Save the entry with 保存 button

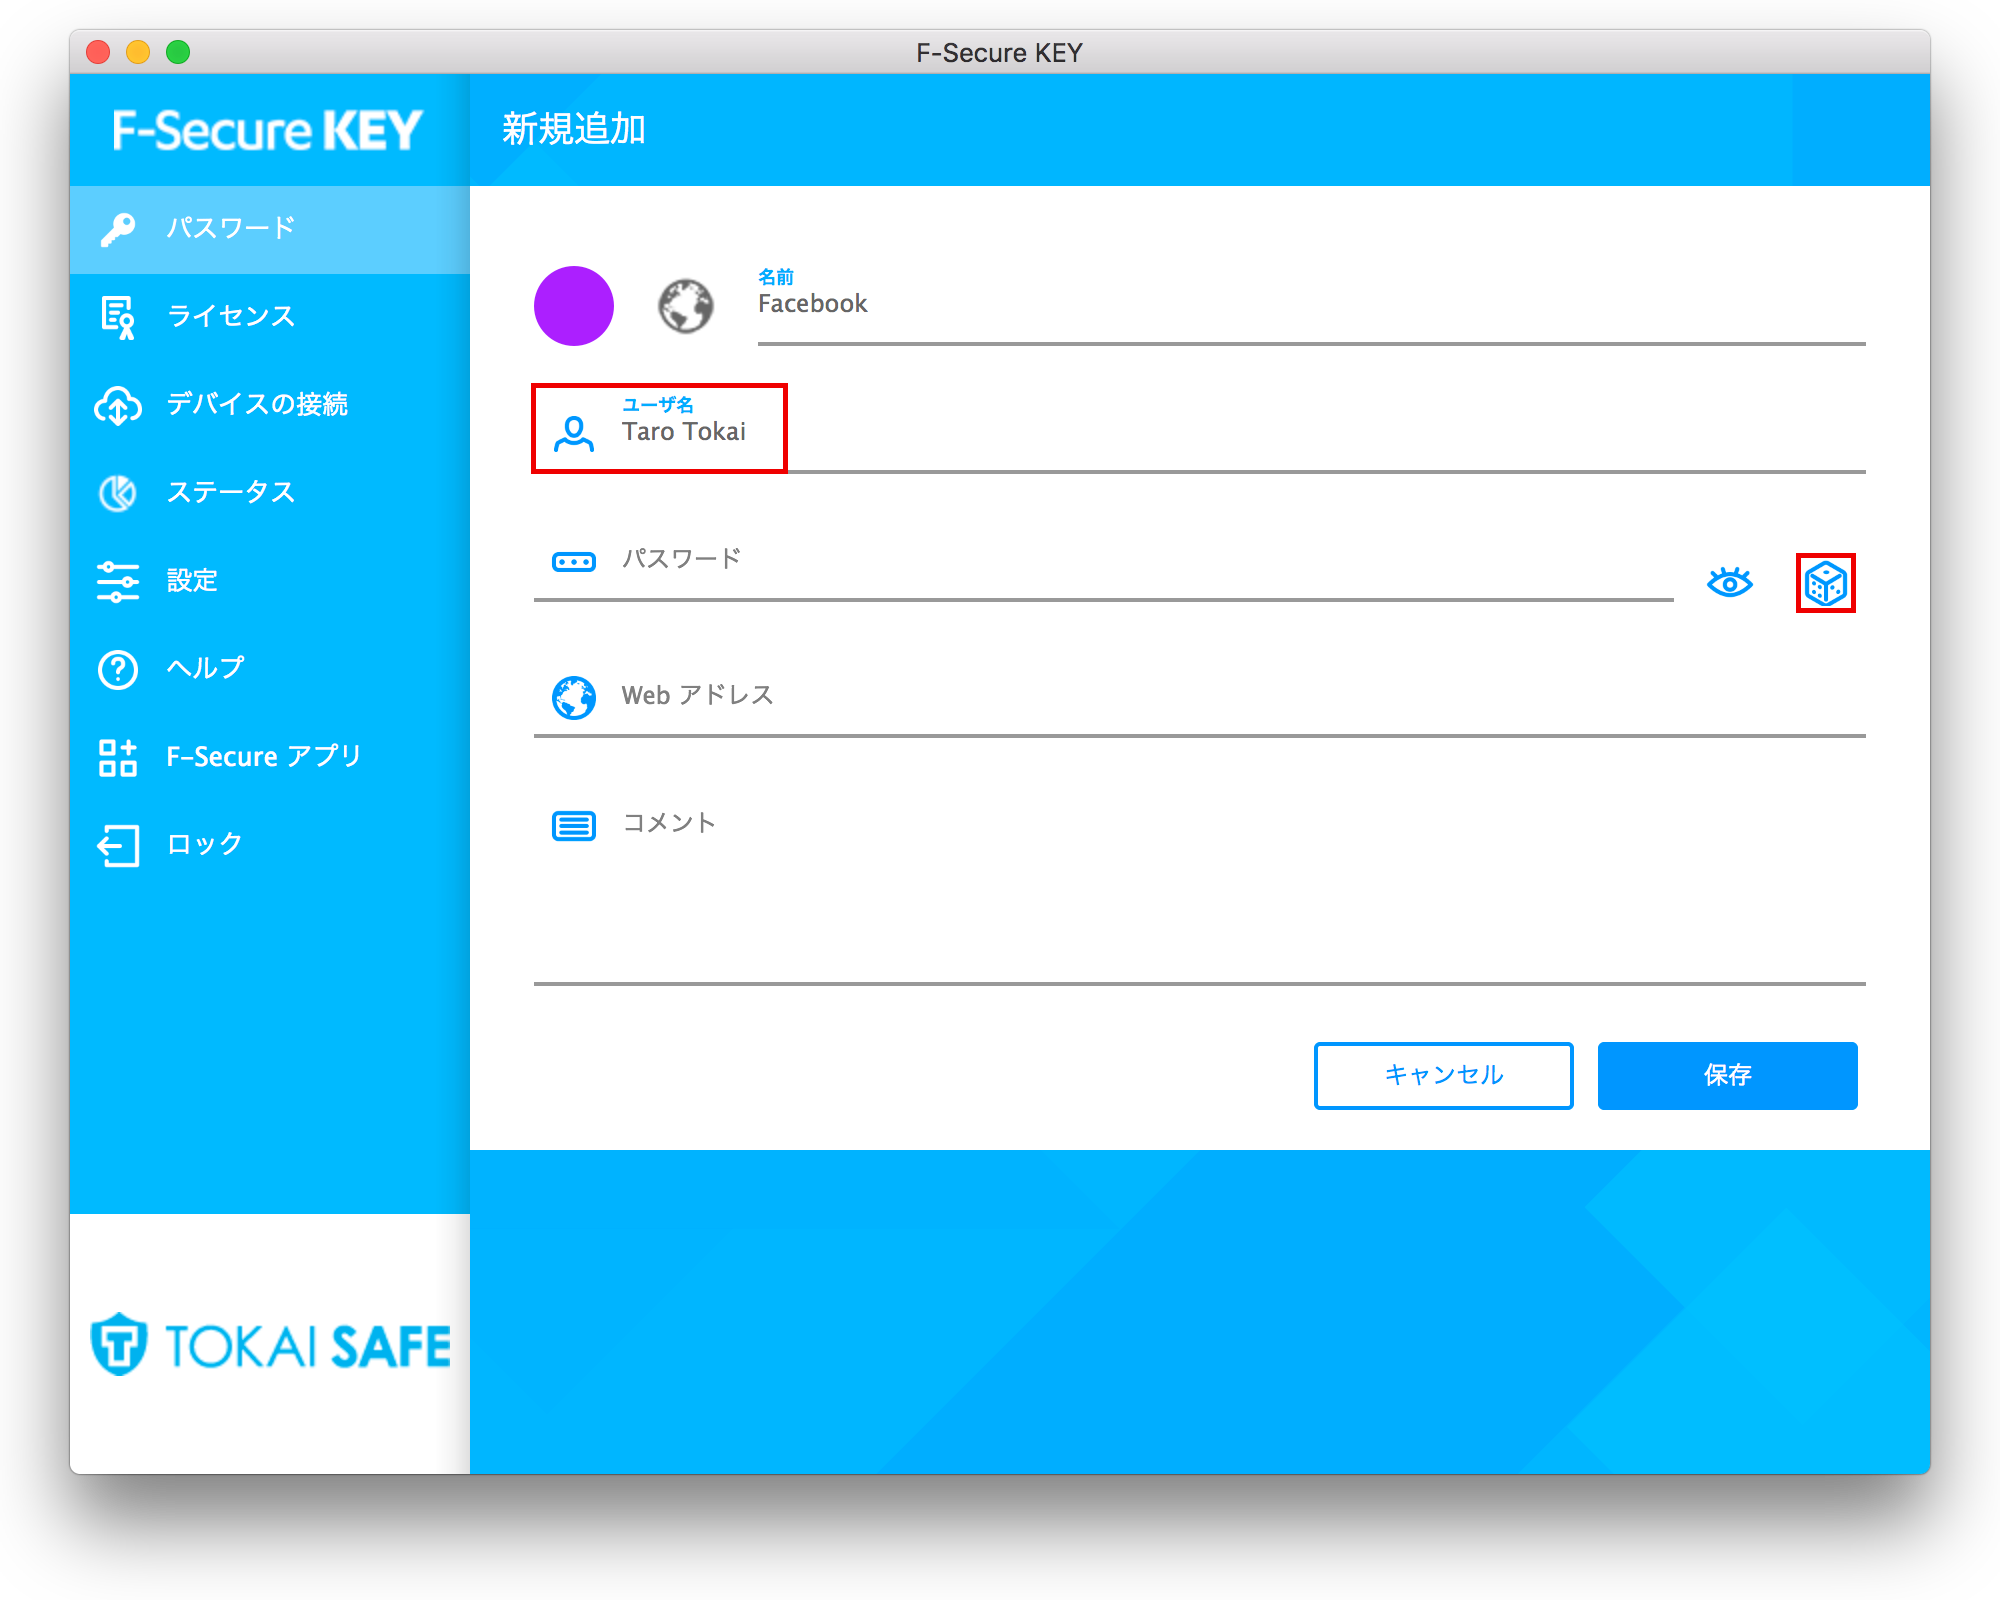(x=1727, y=1075)
